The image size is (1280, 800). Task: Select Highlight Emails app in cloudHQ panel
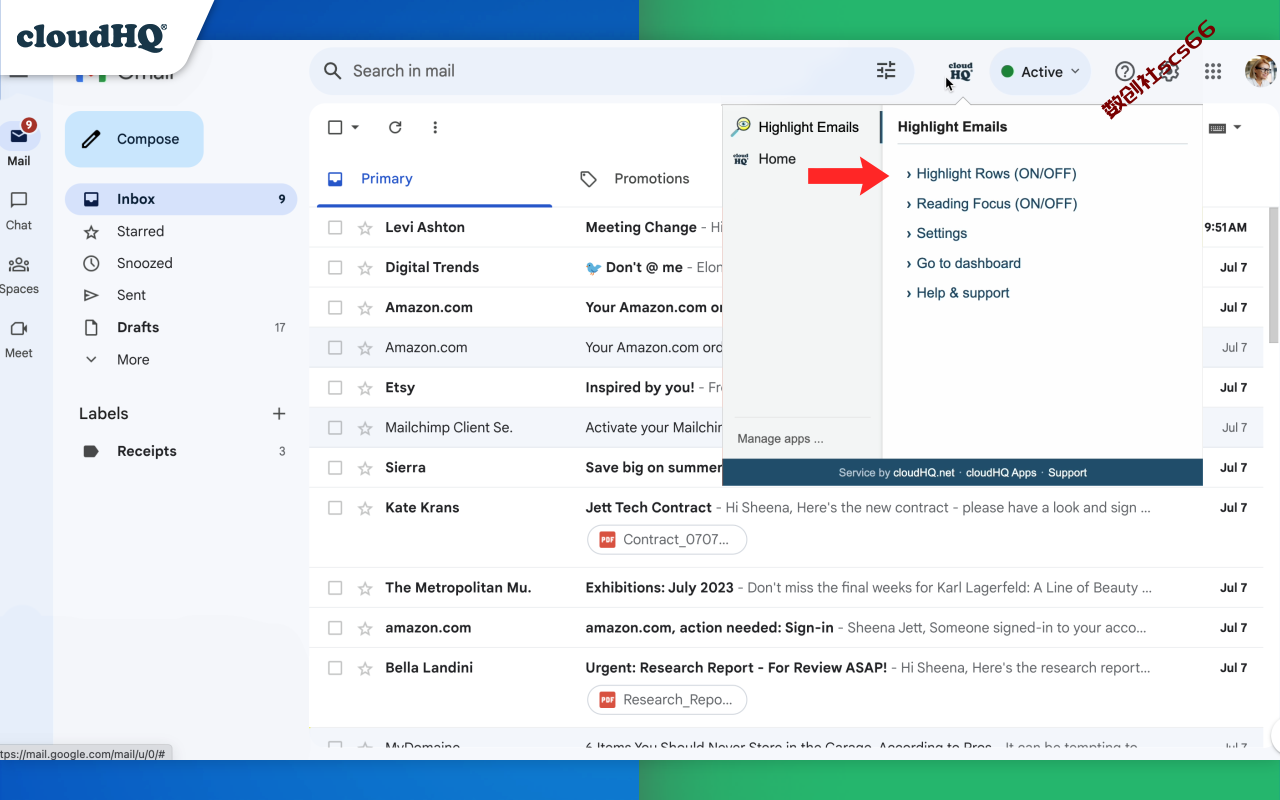pos(795,127)
